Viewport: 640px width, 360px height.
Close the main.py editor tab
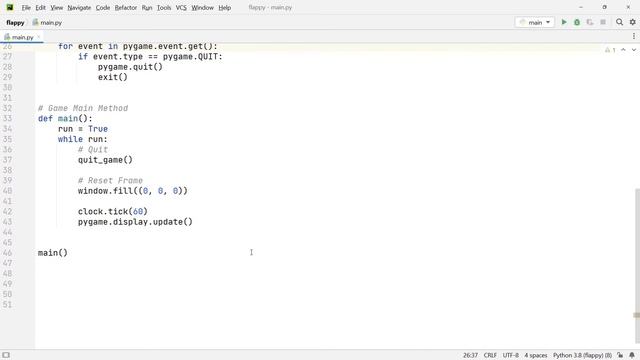coord(39,37)
